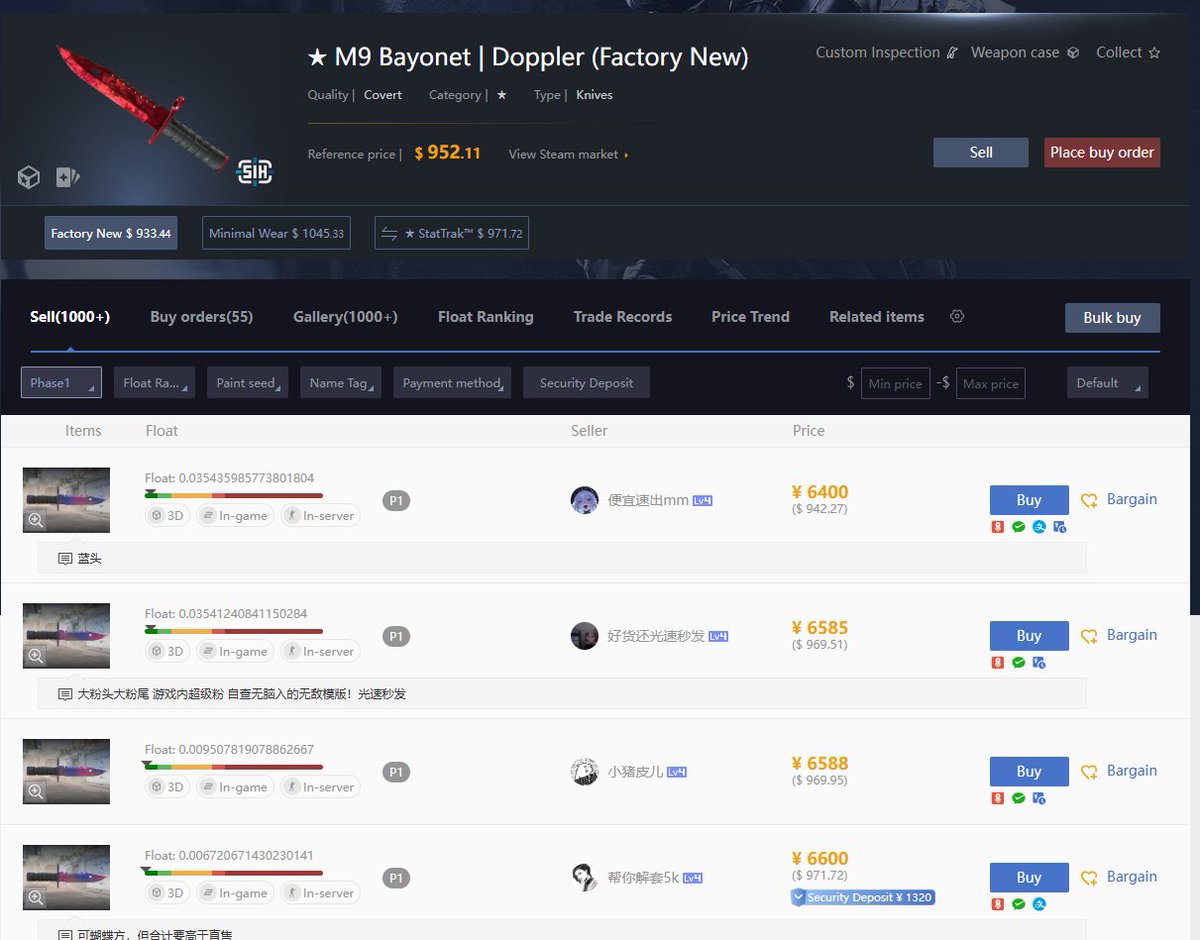Open the Weapon case link
Screen dimensions: 1200x940
(x=1025, y=52)
